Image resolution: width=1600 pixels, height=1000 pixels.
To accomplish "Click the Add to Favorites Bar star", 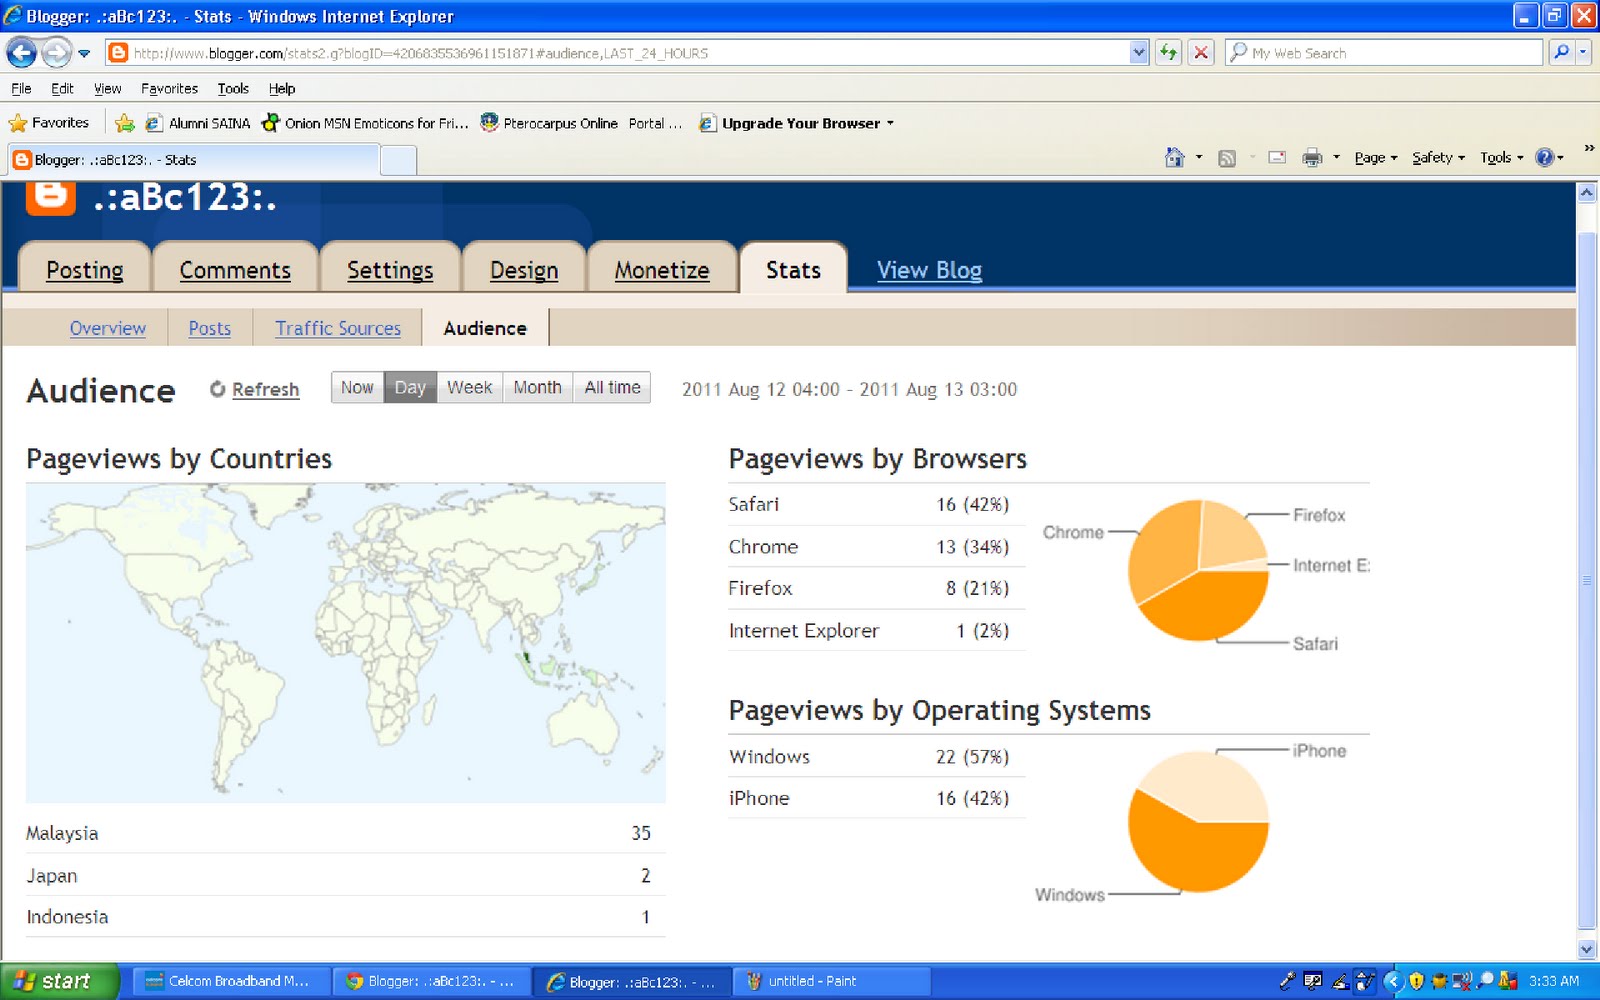I will 124,123.
